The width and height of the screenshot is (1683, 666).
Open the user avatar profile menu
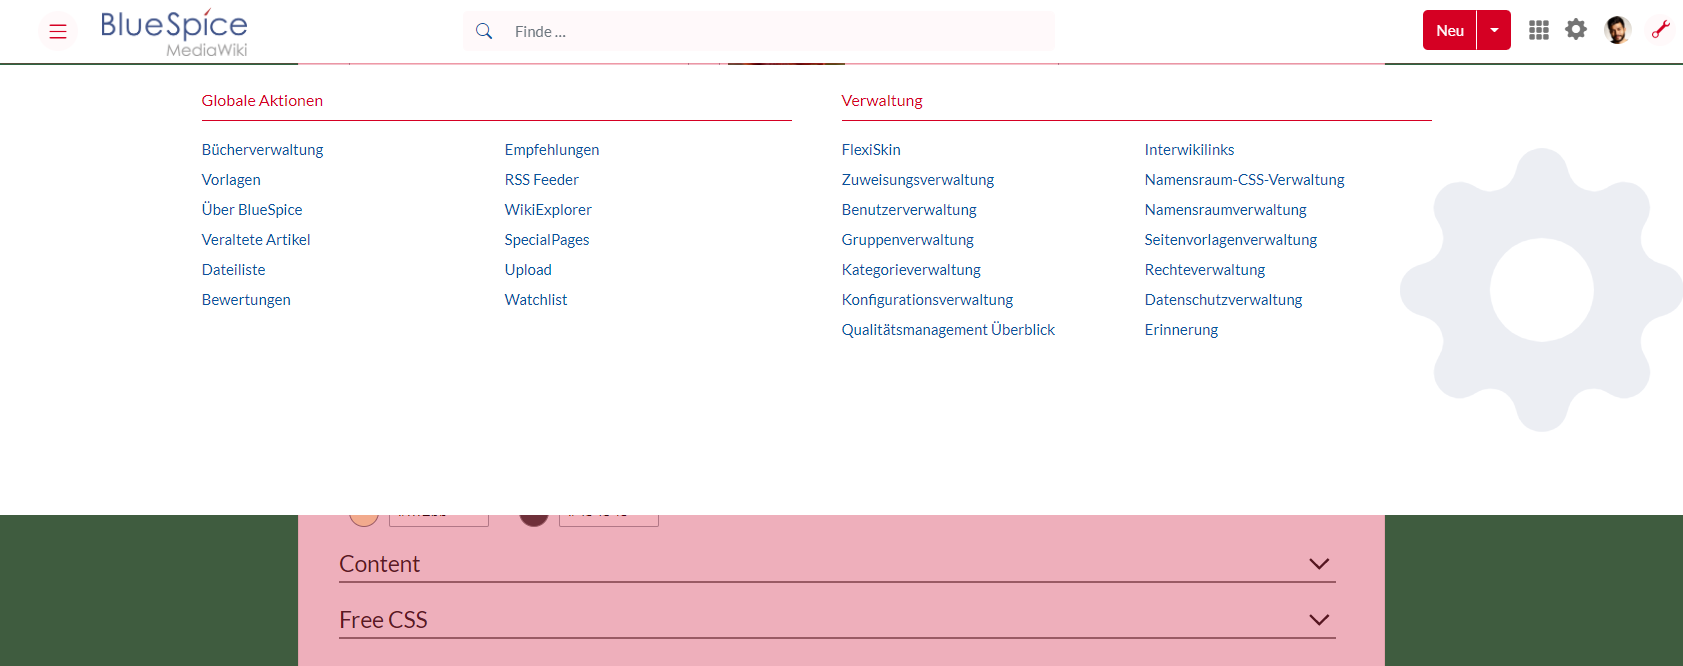[1617, 30]
